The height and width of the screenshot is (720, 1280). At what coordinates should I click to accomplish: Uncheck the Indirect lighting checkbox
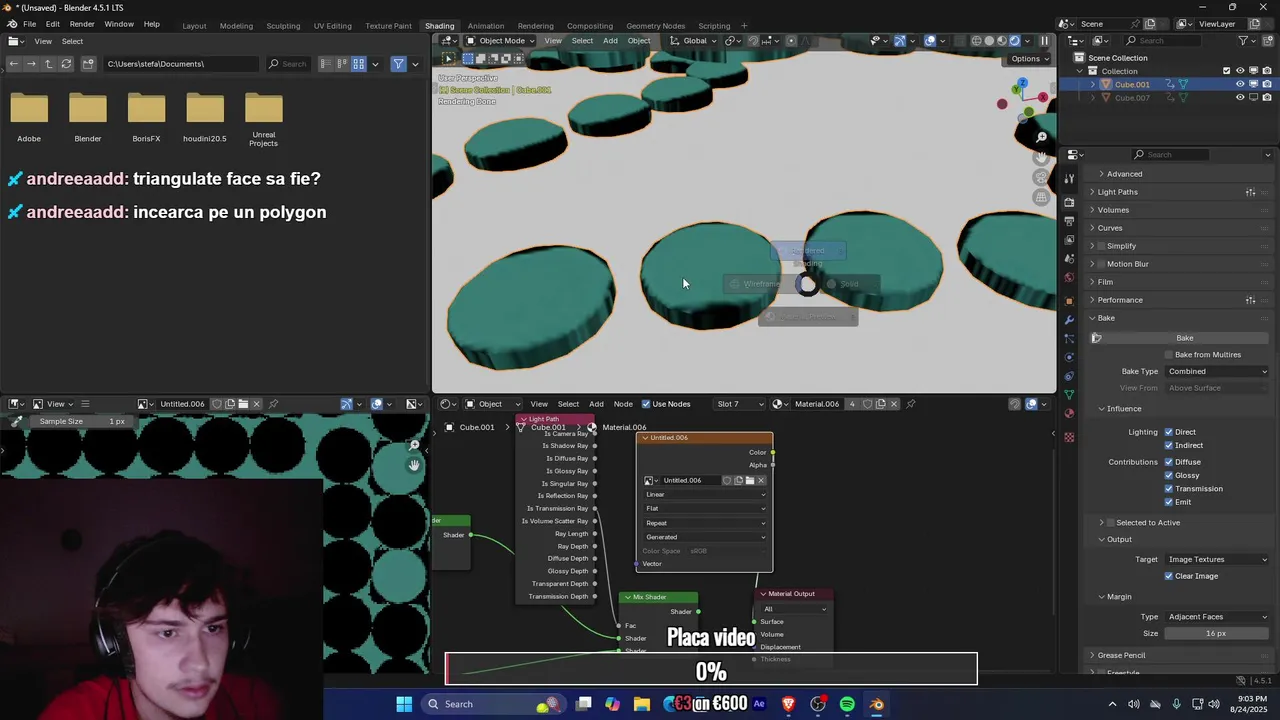click(1168, 445)
